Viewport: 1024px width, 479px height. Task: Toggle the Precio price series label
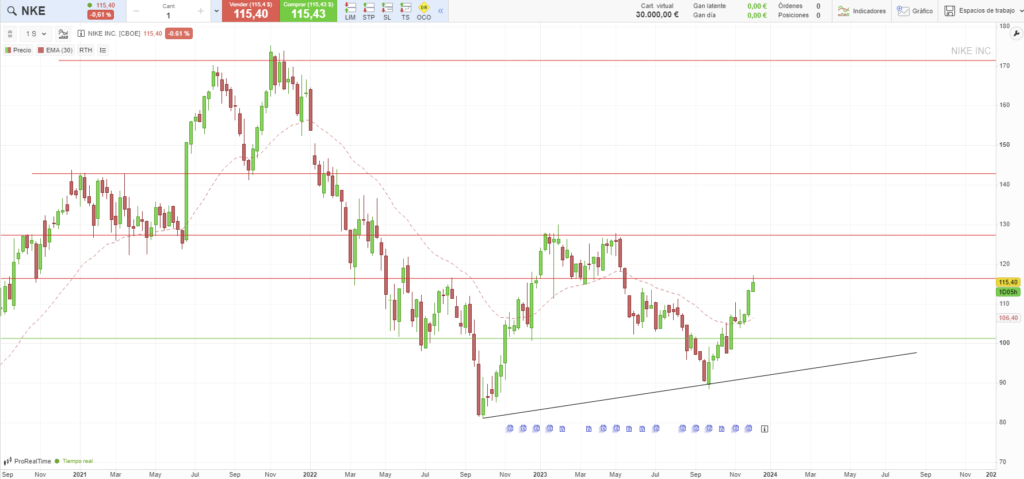click(x=19, y=49)
